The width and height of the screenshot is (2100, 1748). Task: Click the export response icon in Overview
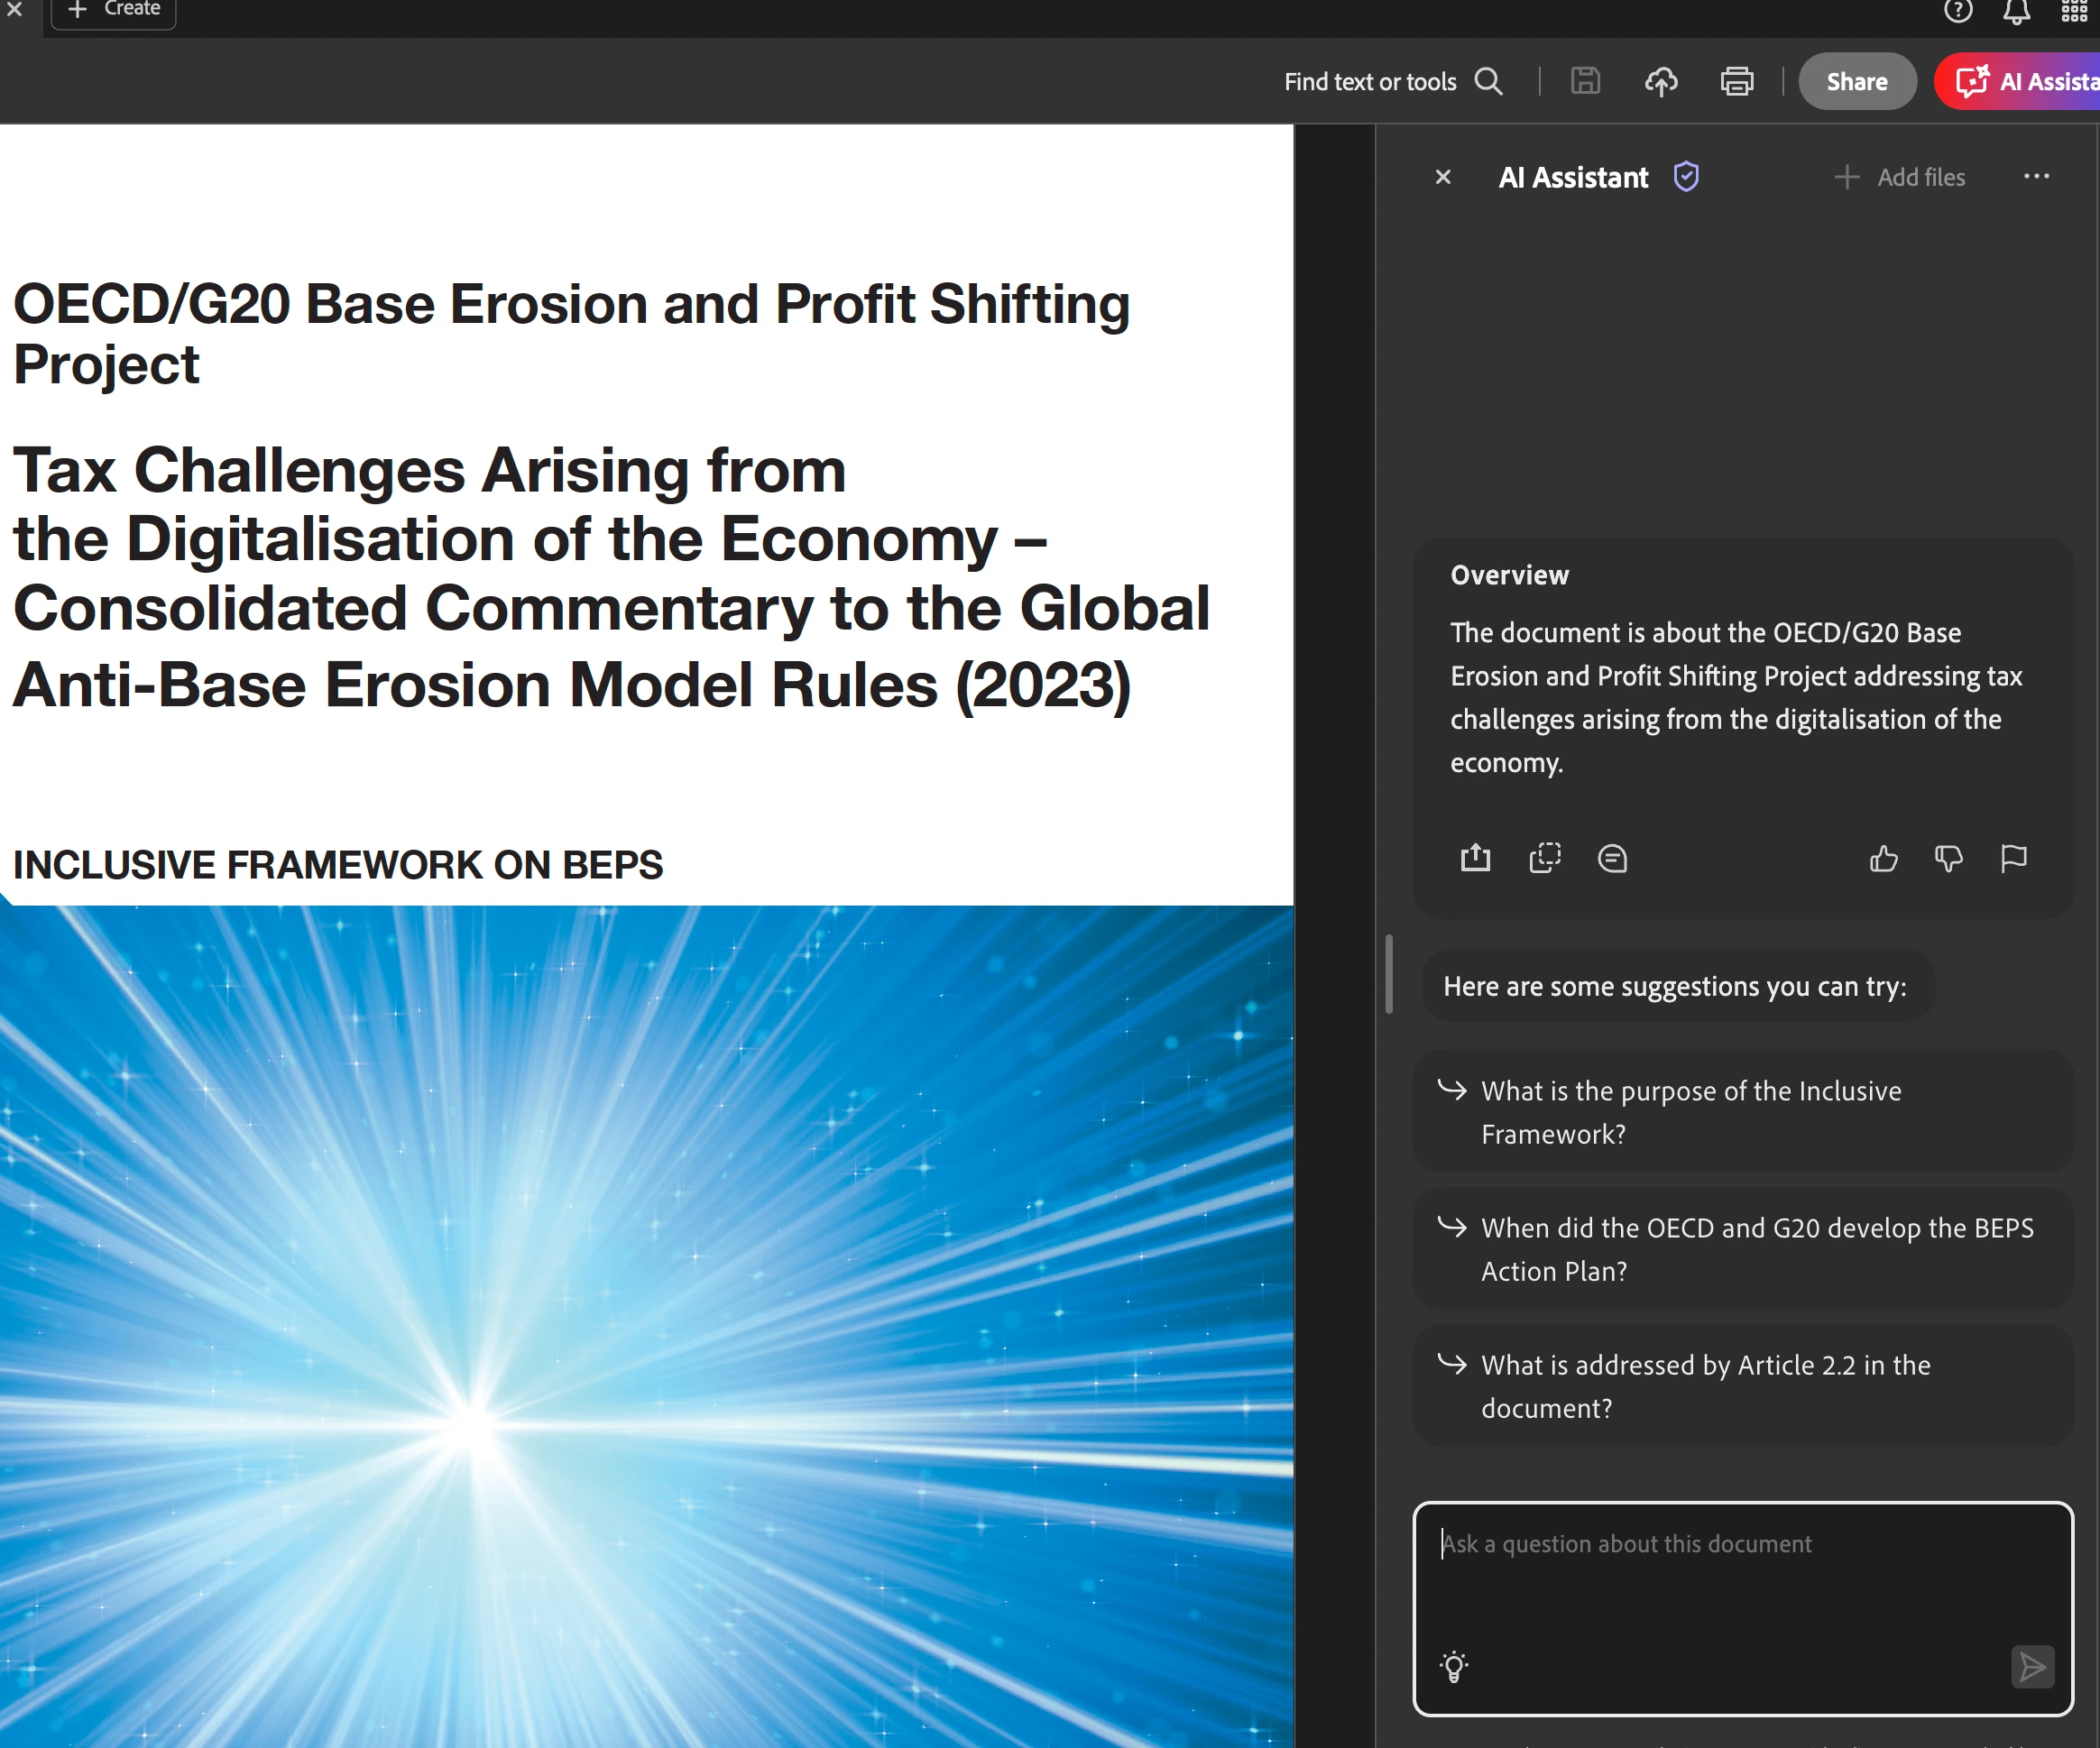point(1475,858)
